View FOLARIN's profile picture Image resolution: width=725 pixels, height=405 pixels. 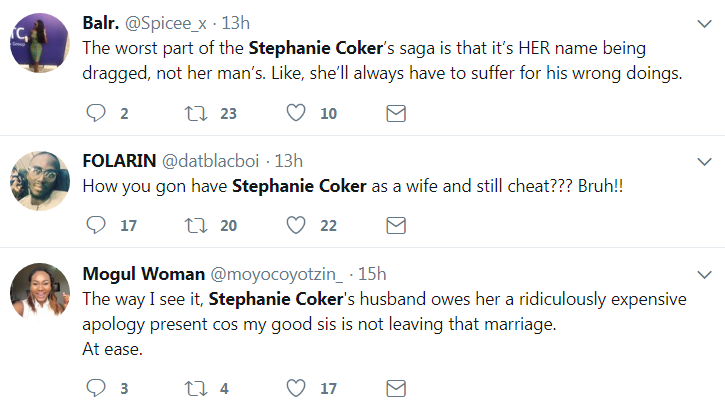(39, 181)
